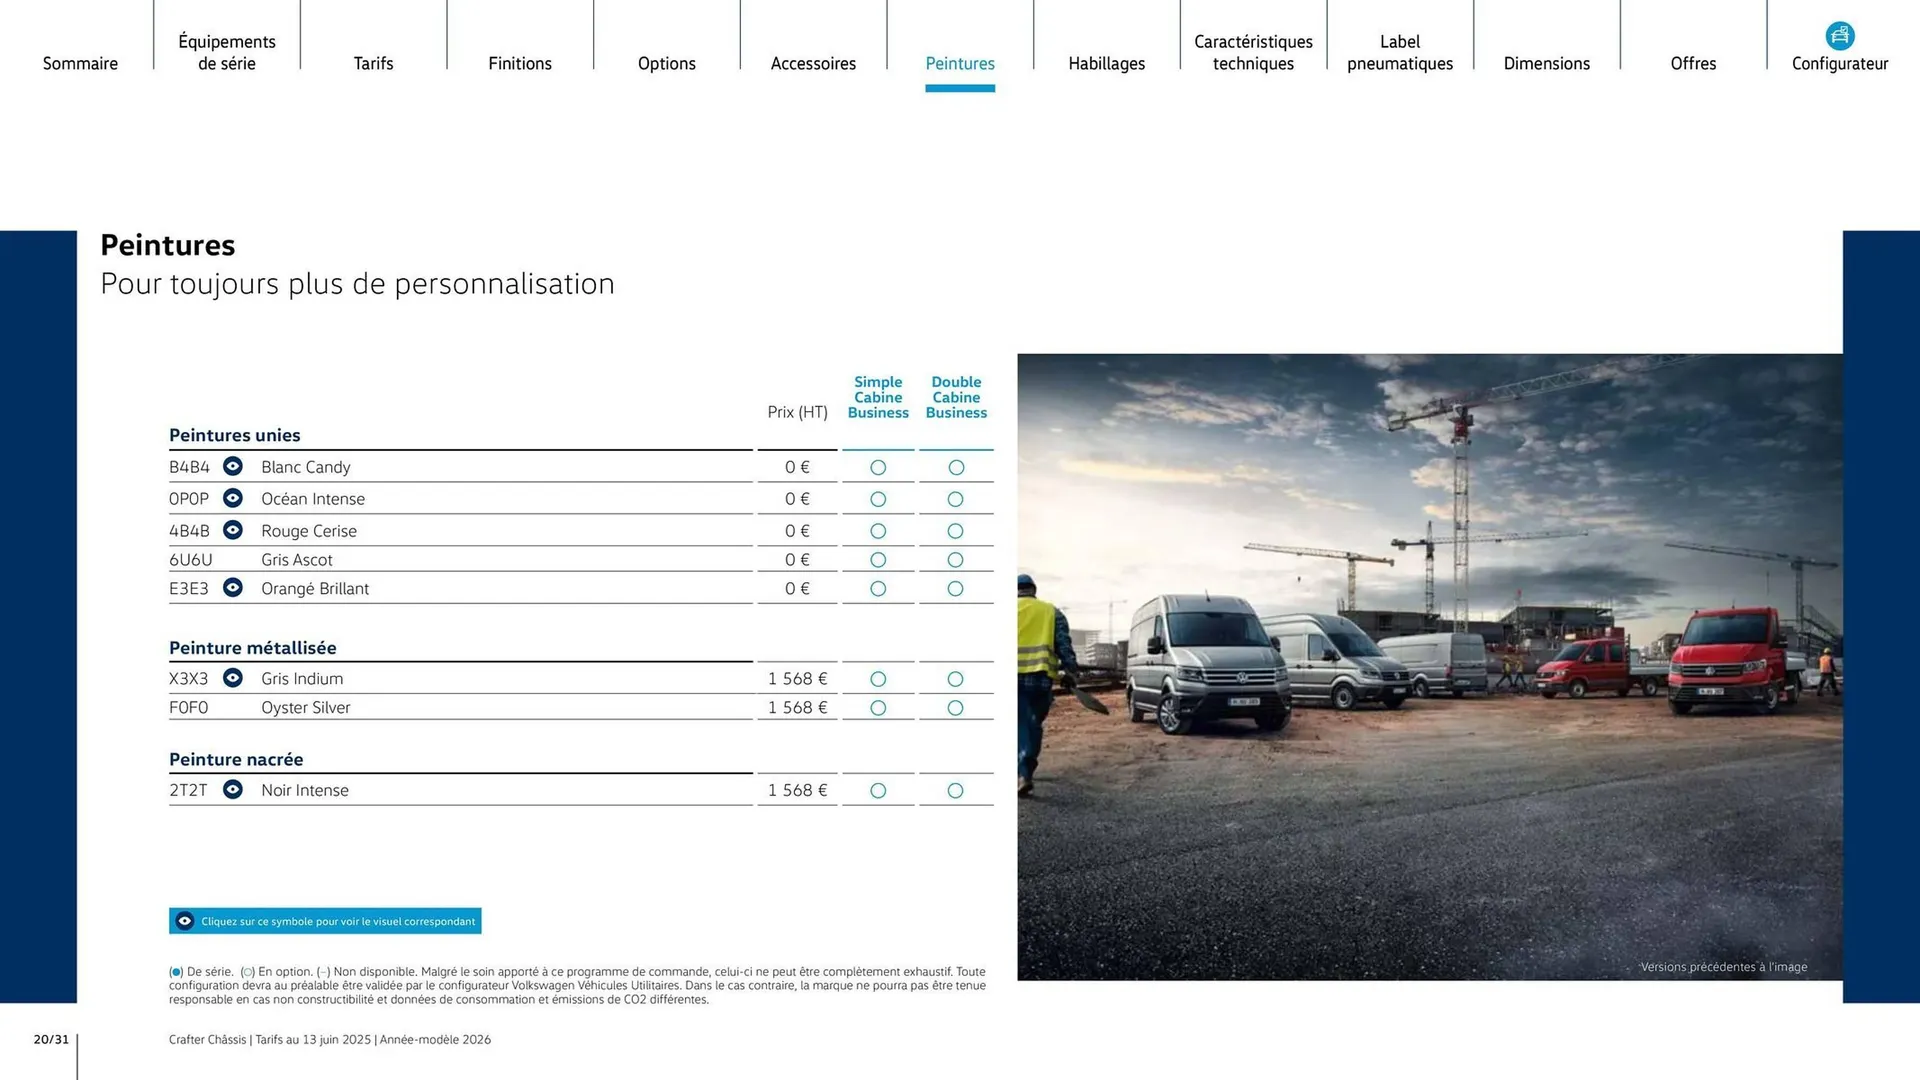The image size is (1920, 1080).
Task: Click the visual icon next to Orangé Brillant
Action: tap(233, 588)
